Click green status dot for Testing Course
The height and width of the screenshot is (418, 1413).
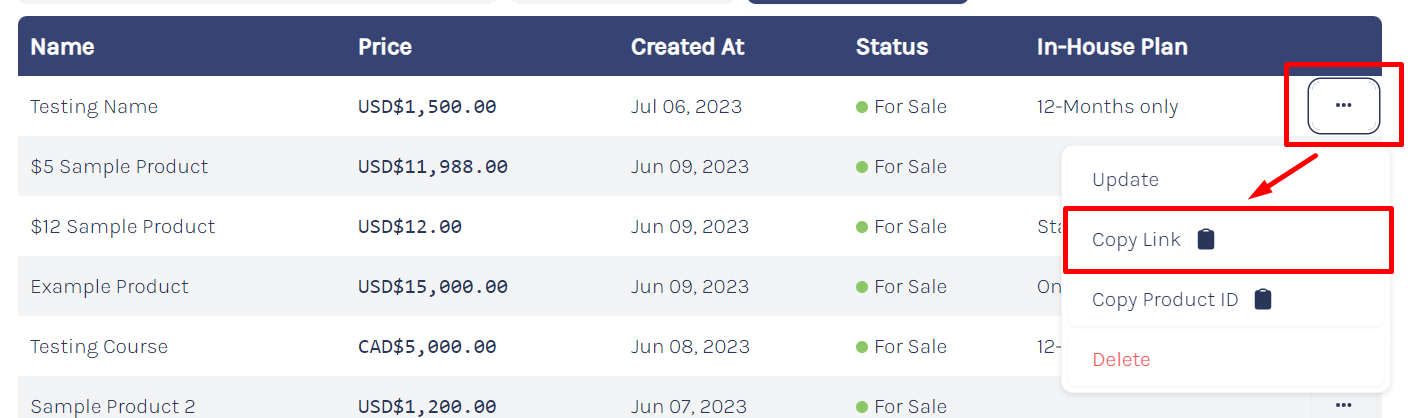click(862, 347)
